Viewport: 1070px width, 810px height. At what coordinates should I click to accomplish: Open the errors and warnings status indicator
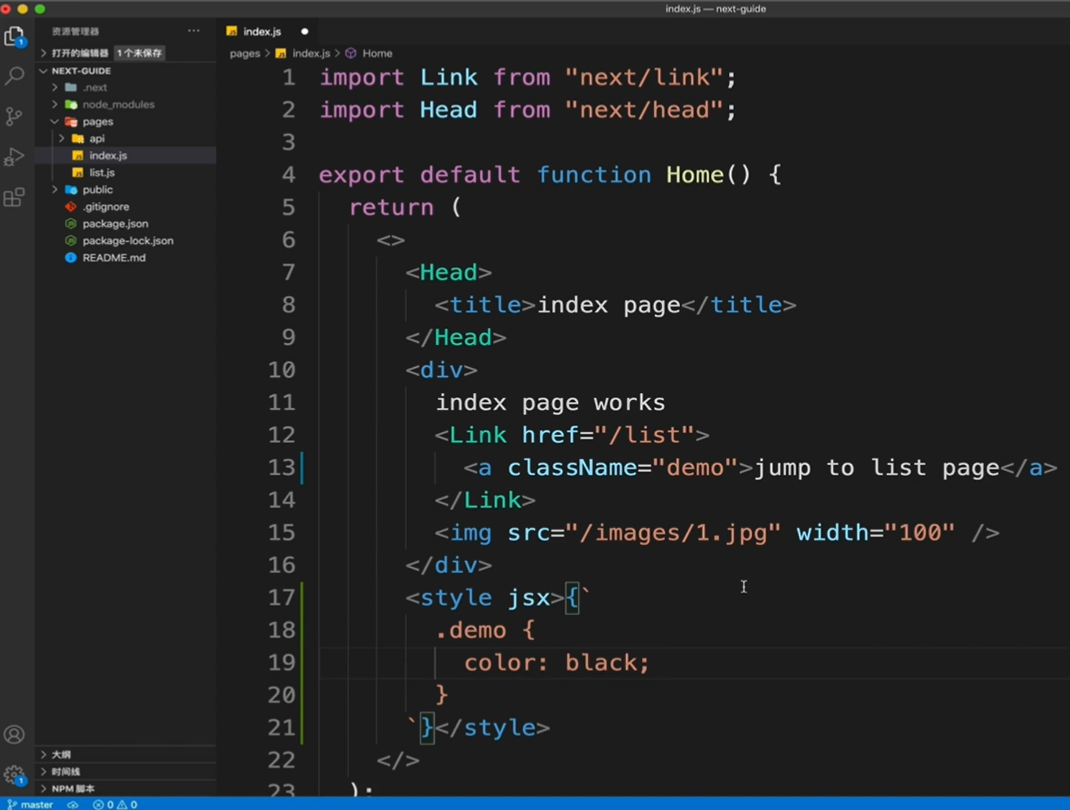(x=115, y=805)
